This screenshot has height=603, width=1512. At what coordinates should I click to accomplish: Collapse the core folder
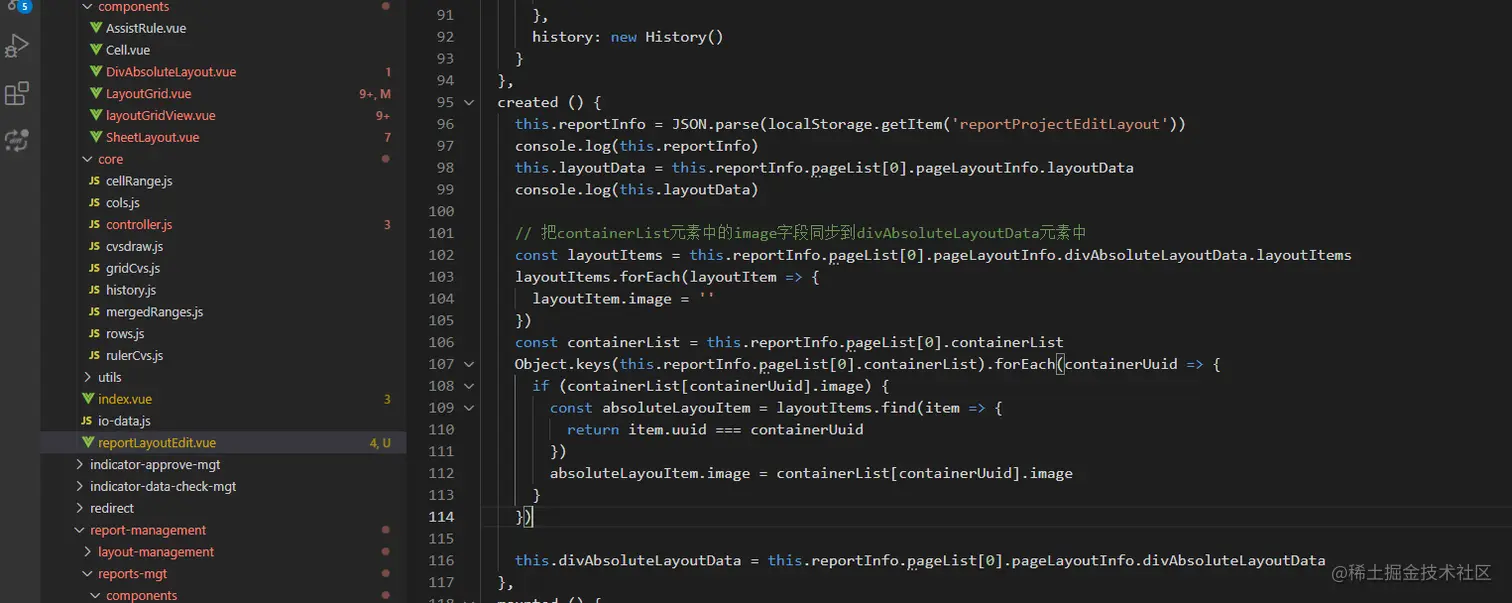(88, 159)
